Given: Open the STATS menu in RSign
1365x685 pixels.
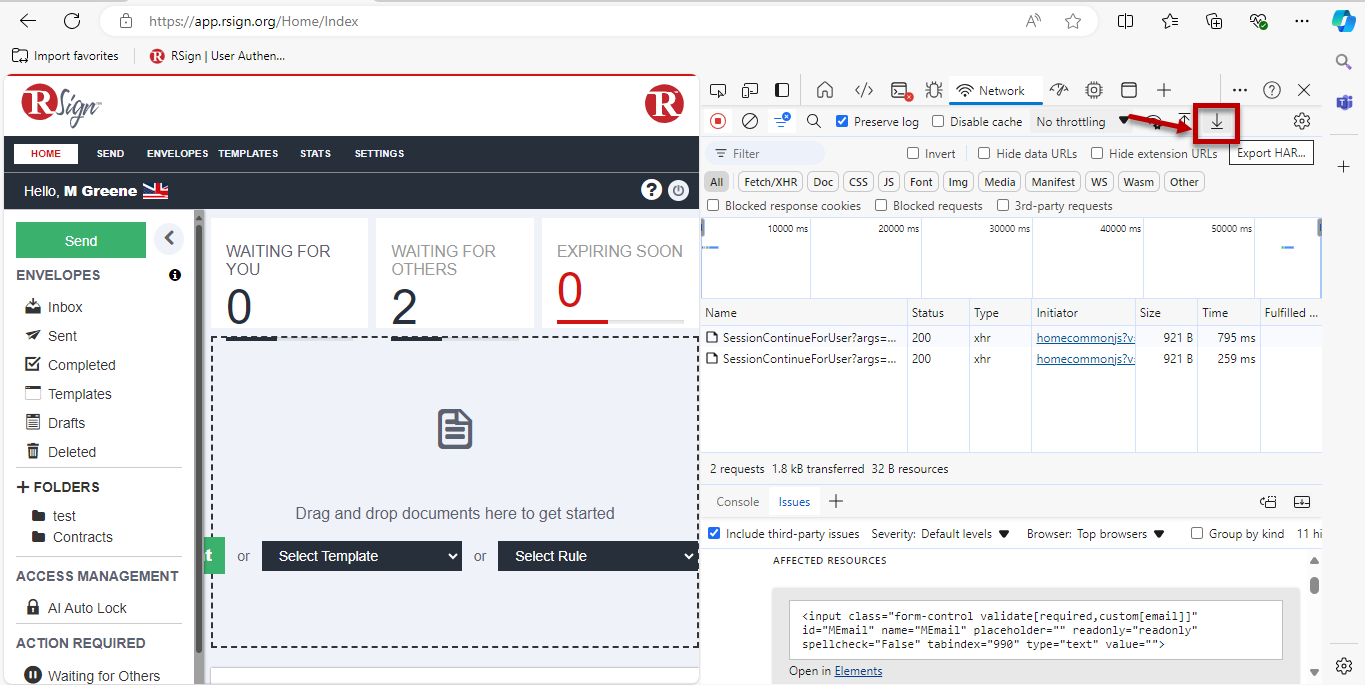Looking at the screenshot, I should (315, 153).
